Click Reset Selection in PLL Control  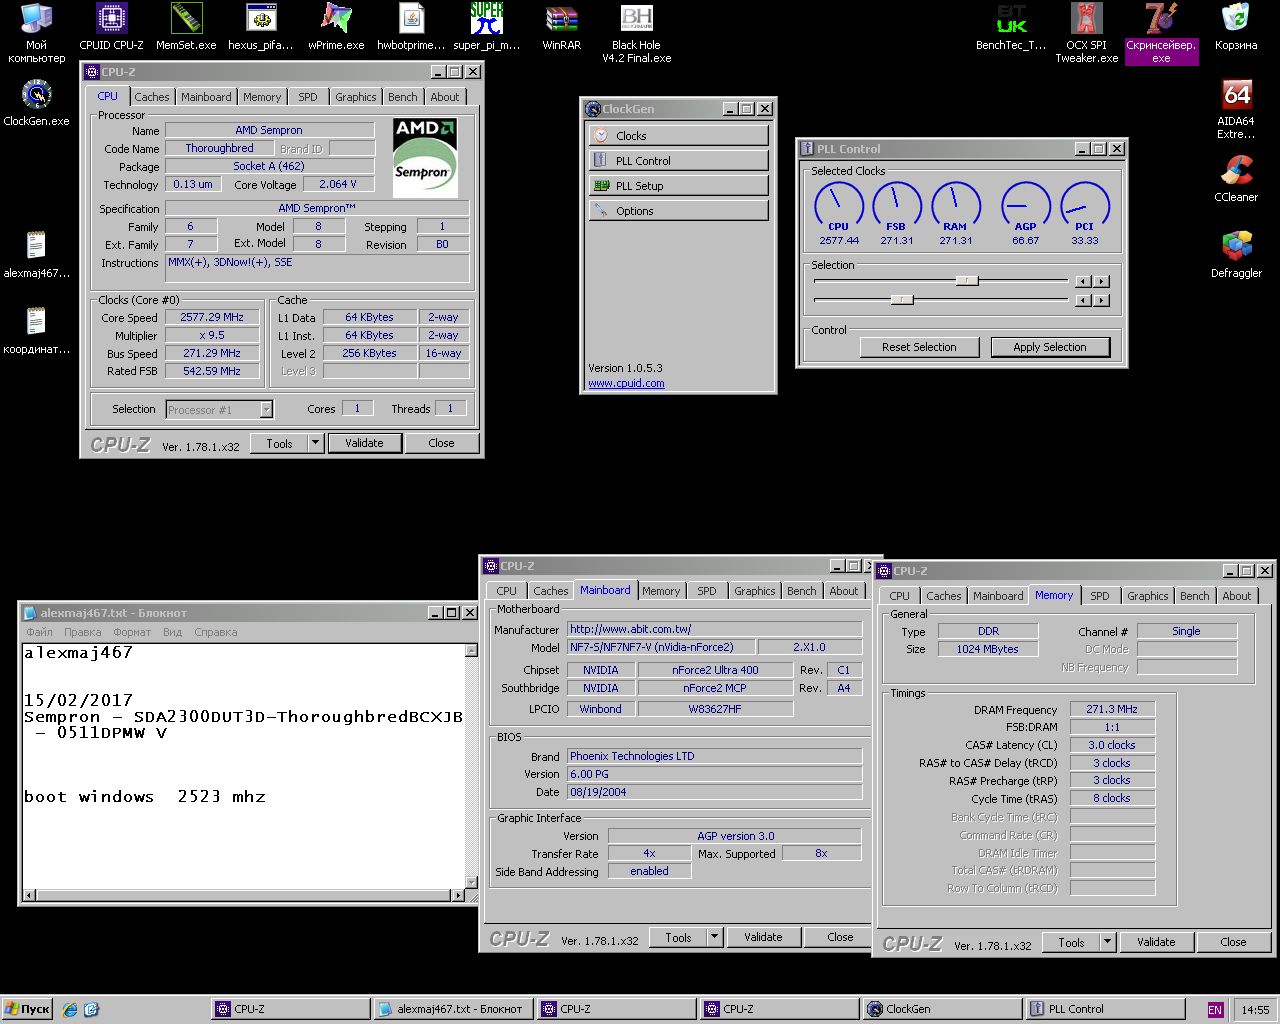click(x=919, y=347)
